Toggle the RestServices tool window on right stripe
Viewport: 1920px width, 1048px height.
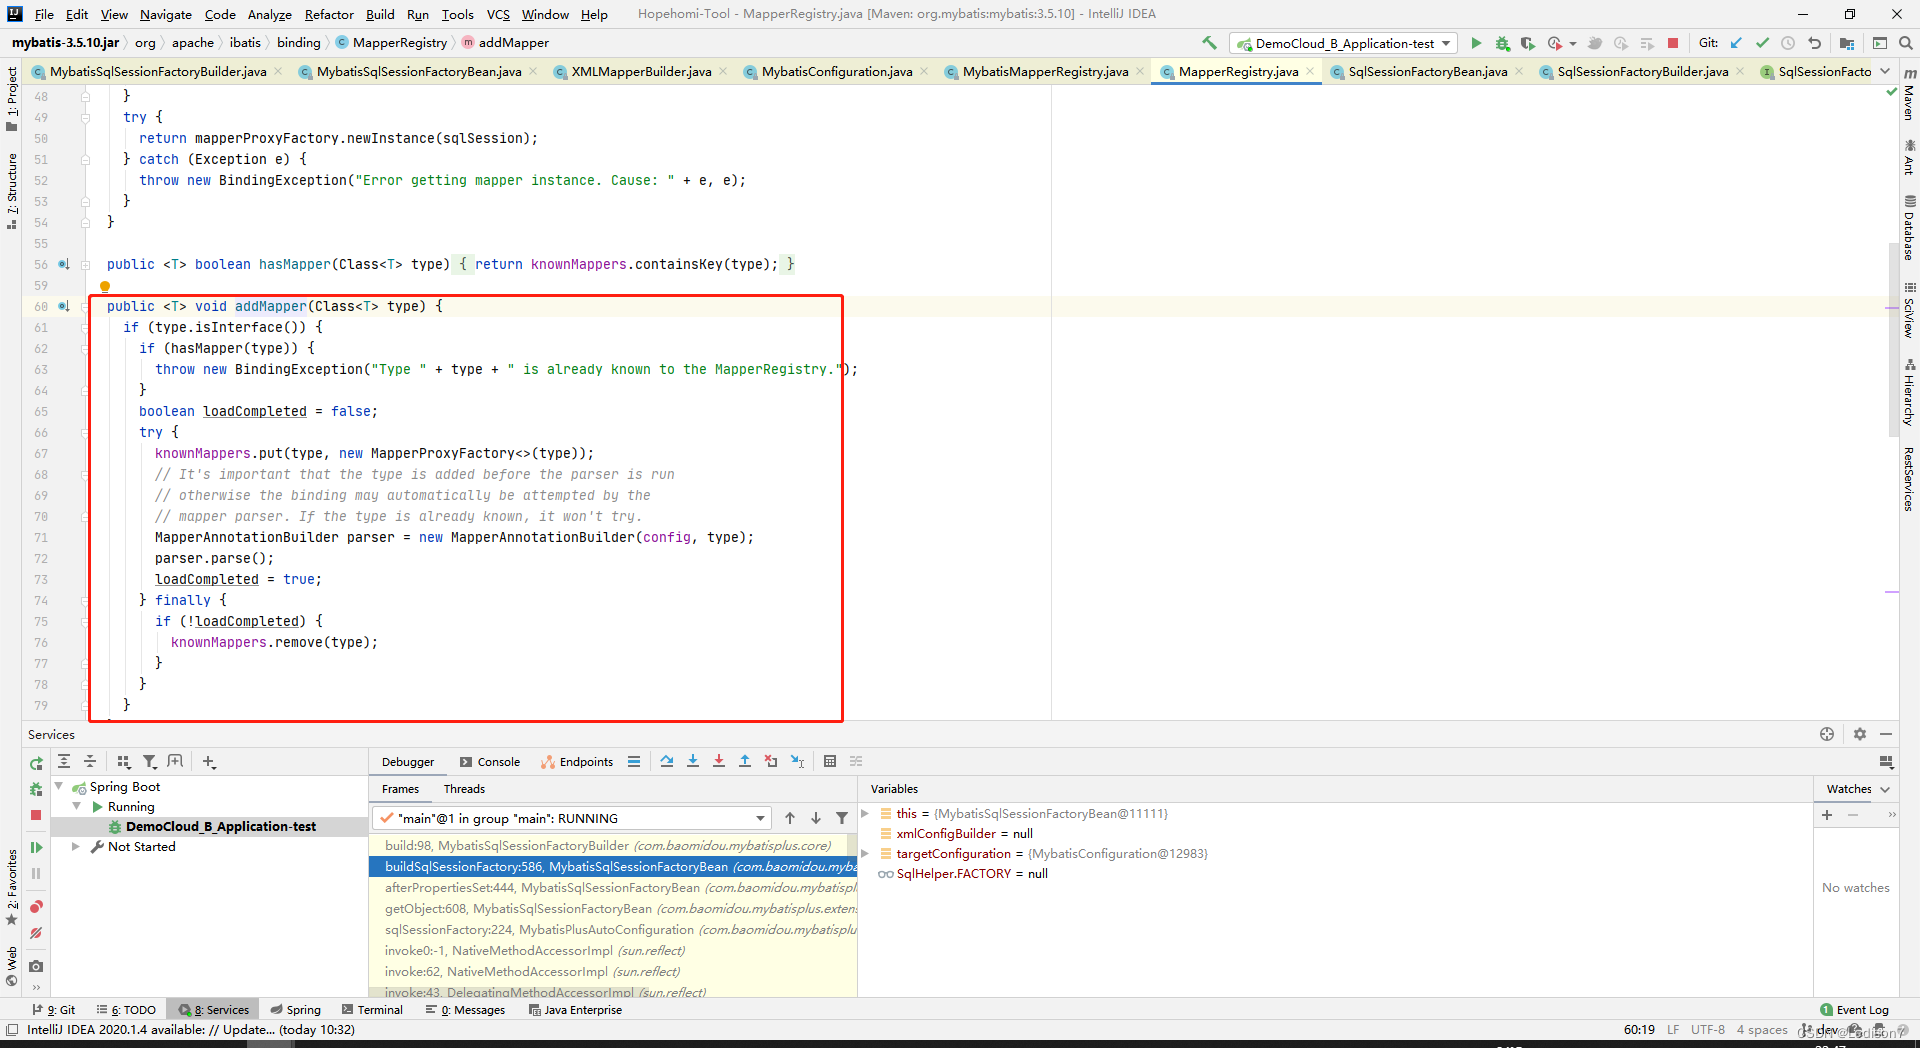click(1909, 479)
